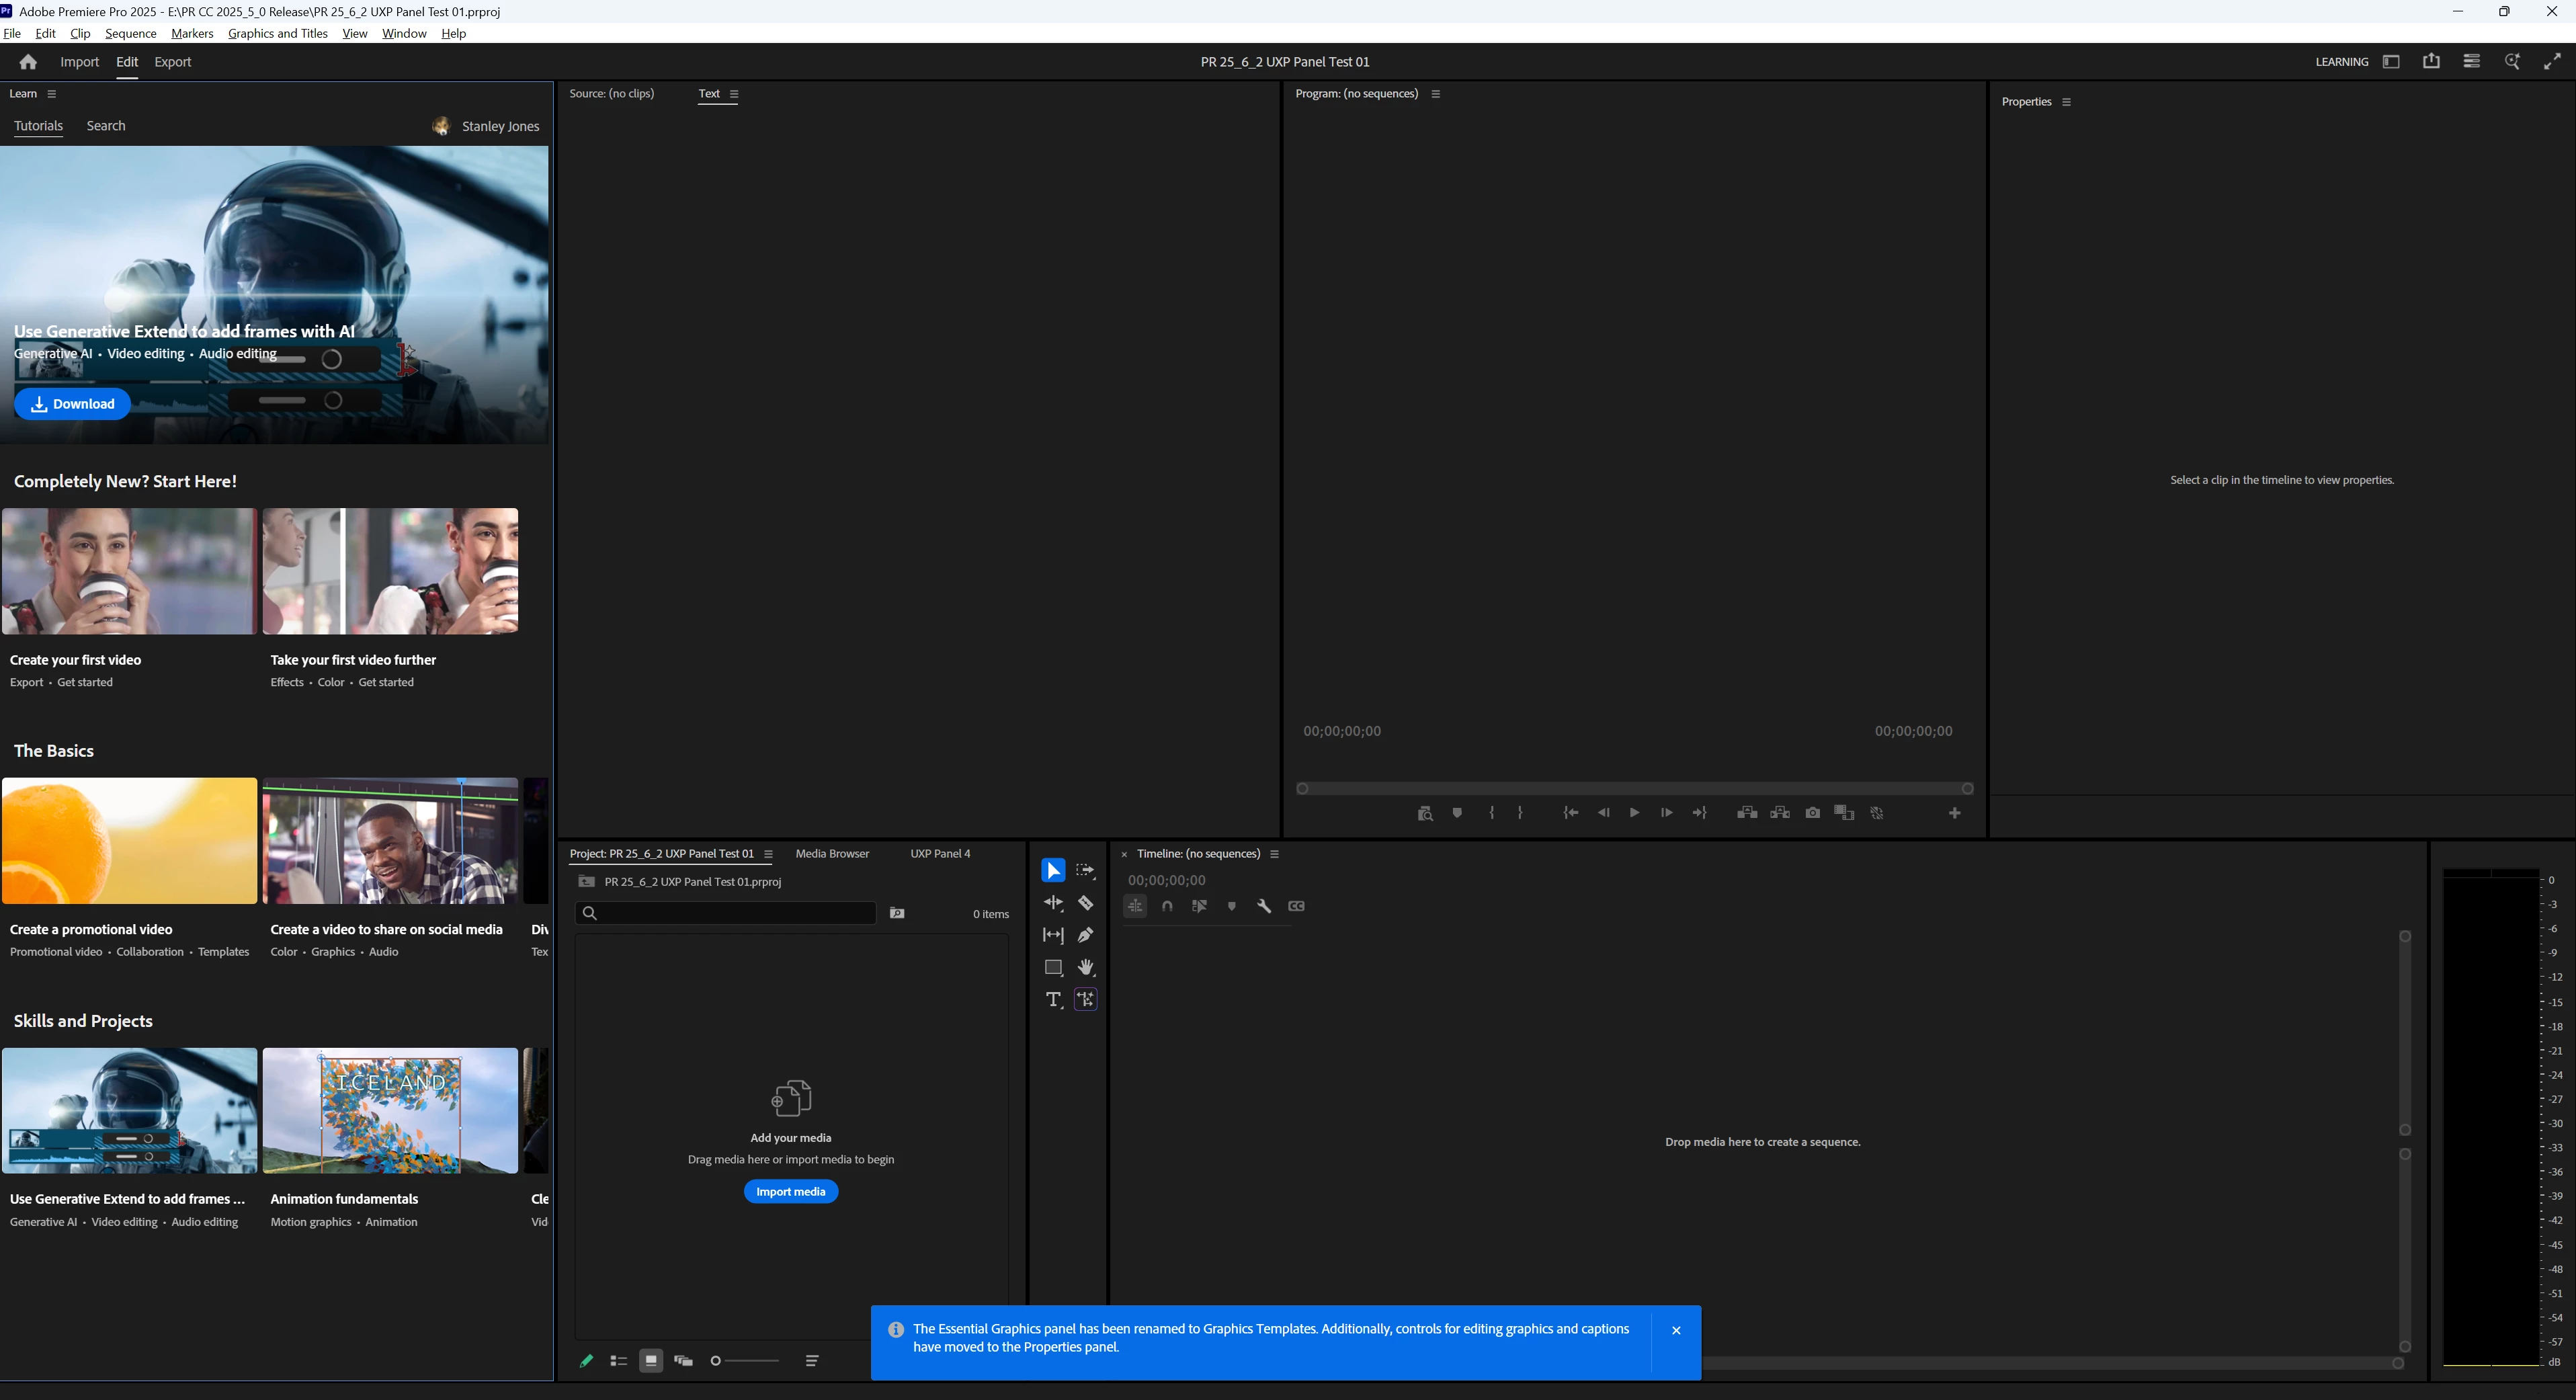Screen dimensions: 2576x1400
Task: Select the Type tool
Action: [1053, 999]
